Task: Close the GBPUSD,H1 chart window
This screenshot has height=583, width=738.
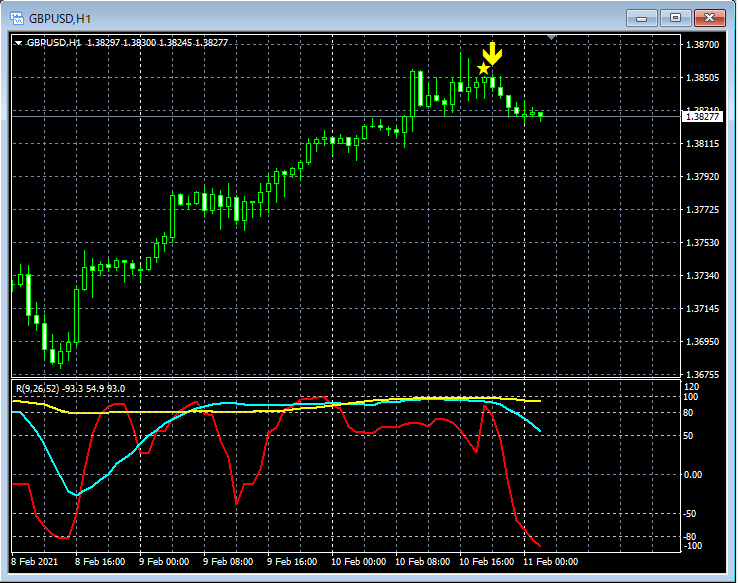Action: click(x=712, y=17)
